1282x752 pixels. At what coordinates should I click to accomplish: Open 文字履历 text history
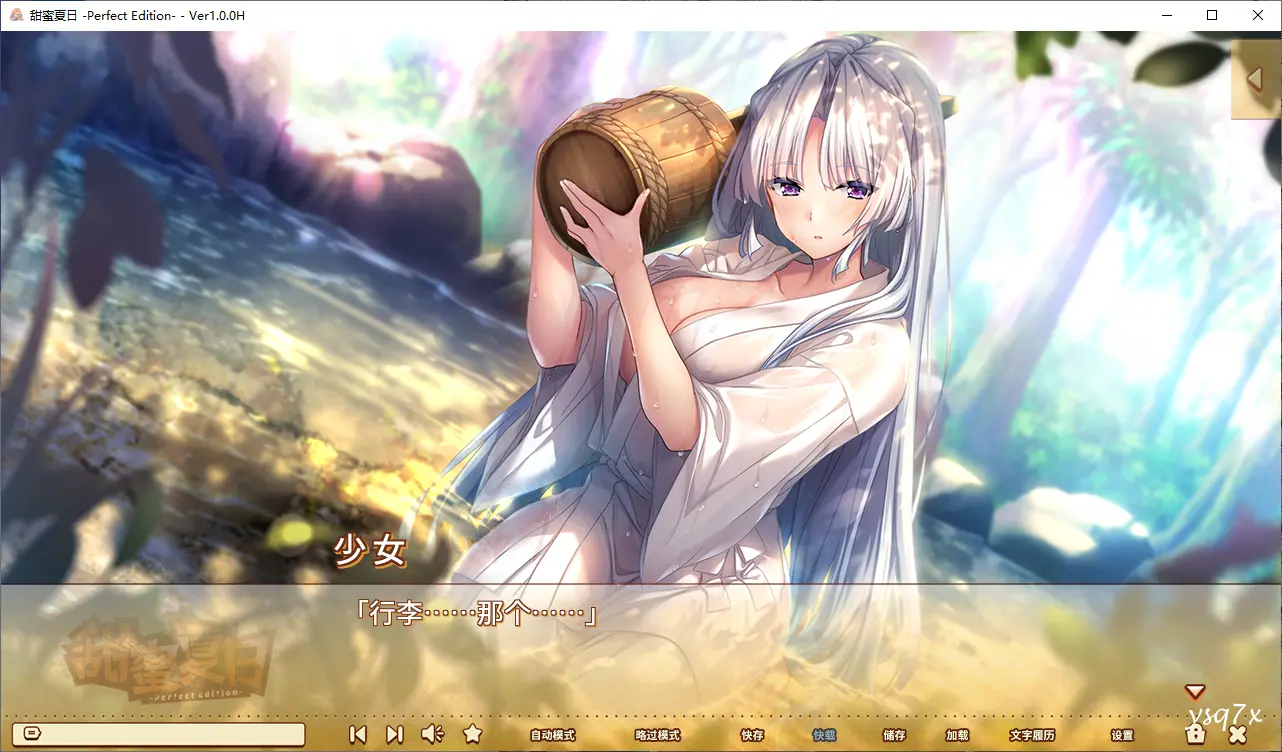[x=1032, y=735]
